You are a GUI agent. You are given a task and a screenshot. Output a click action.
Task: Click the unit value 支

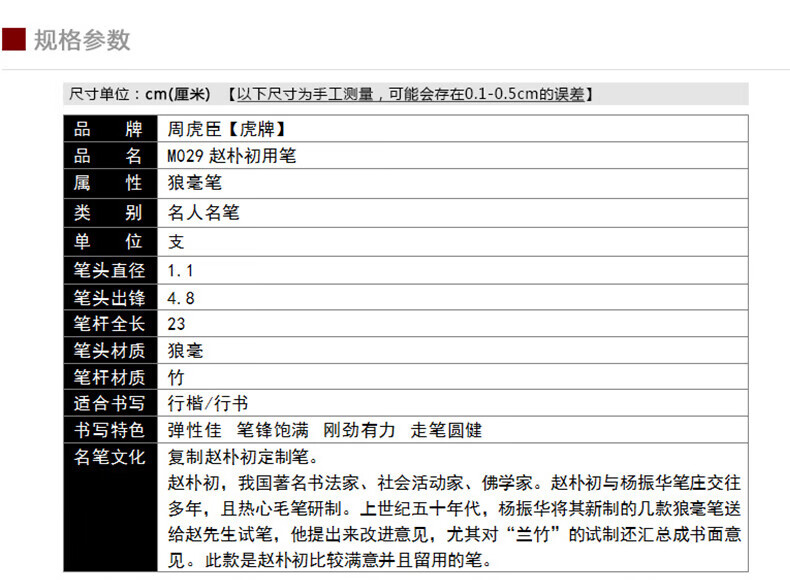(176, 242)
